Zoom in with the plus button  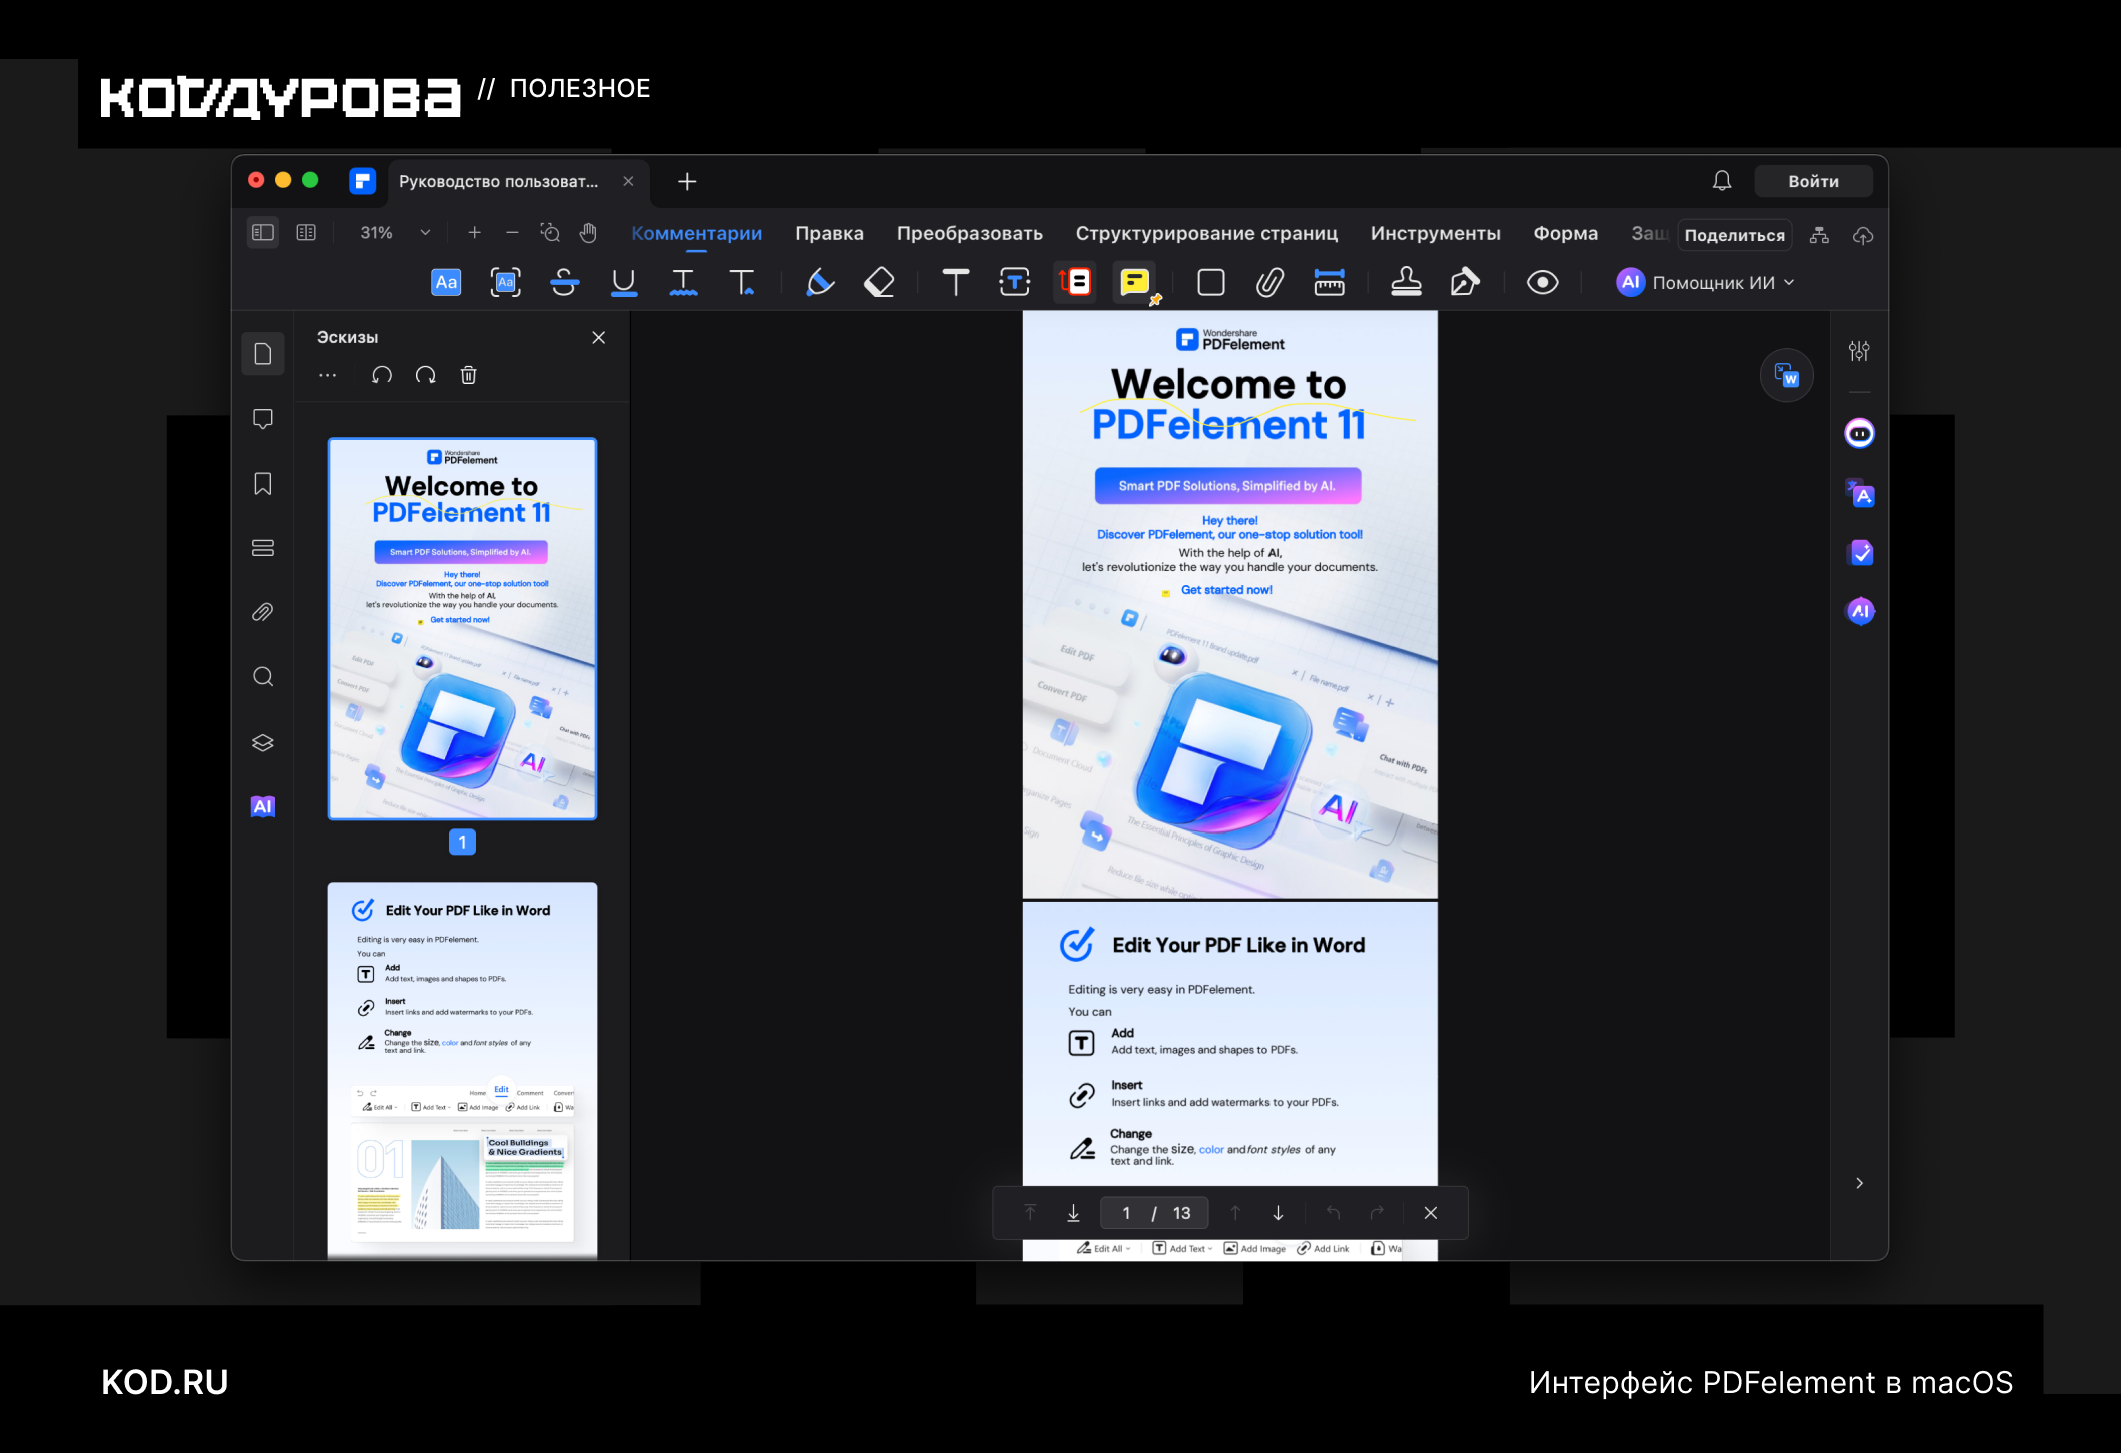474,233
